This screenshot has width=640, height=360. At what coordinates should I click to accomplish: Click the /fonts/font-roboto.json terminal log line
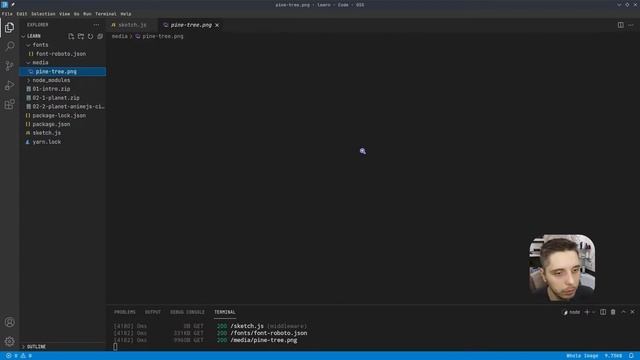(x=269, y=333)
